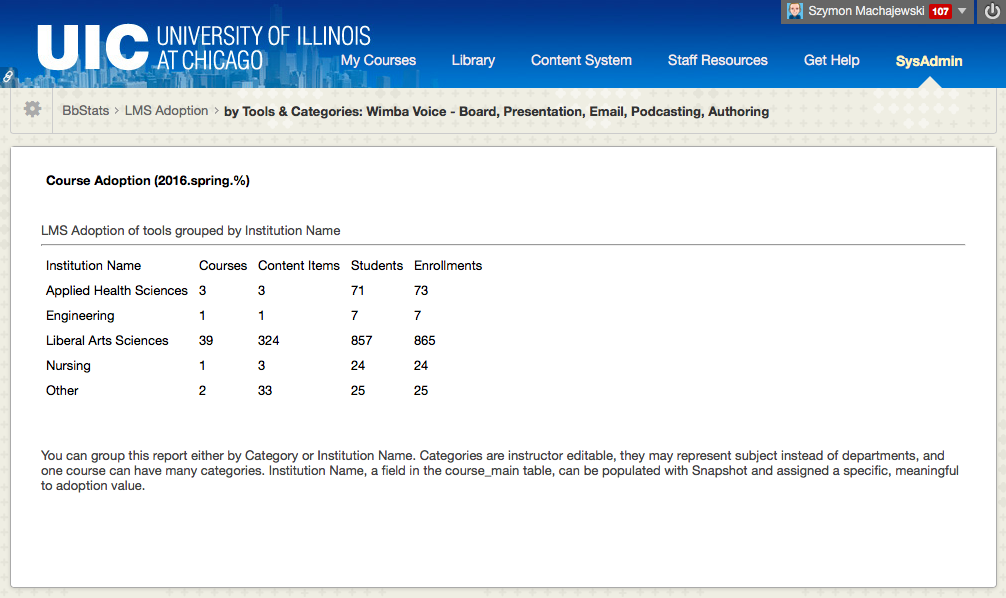
Task: Click the BbStats breadcrumb link
Action: click(x=85, y=110)
